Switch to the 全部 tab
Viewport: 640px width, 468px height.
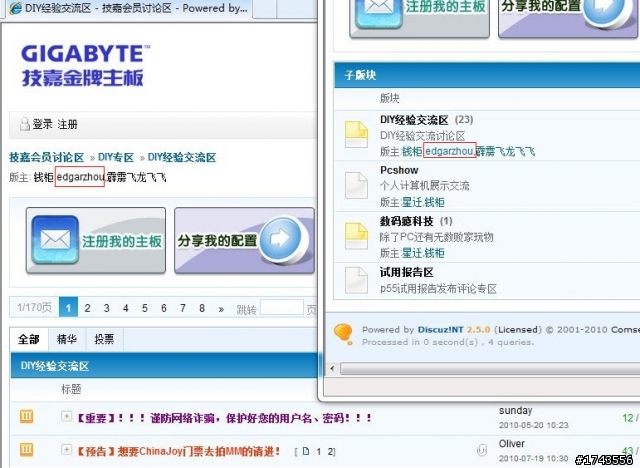29,339
